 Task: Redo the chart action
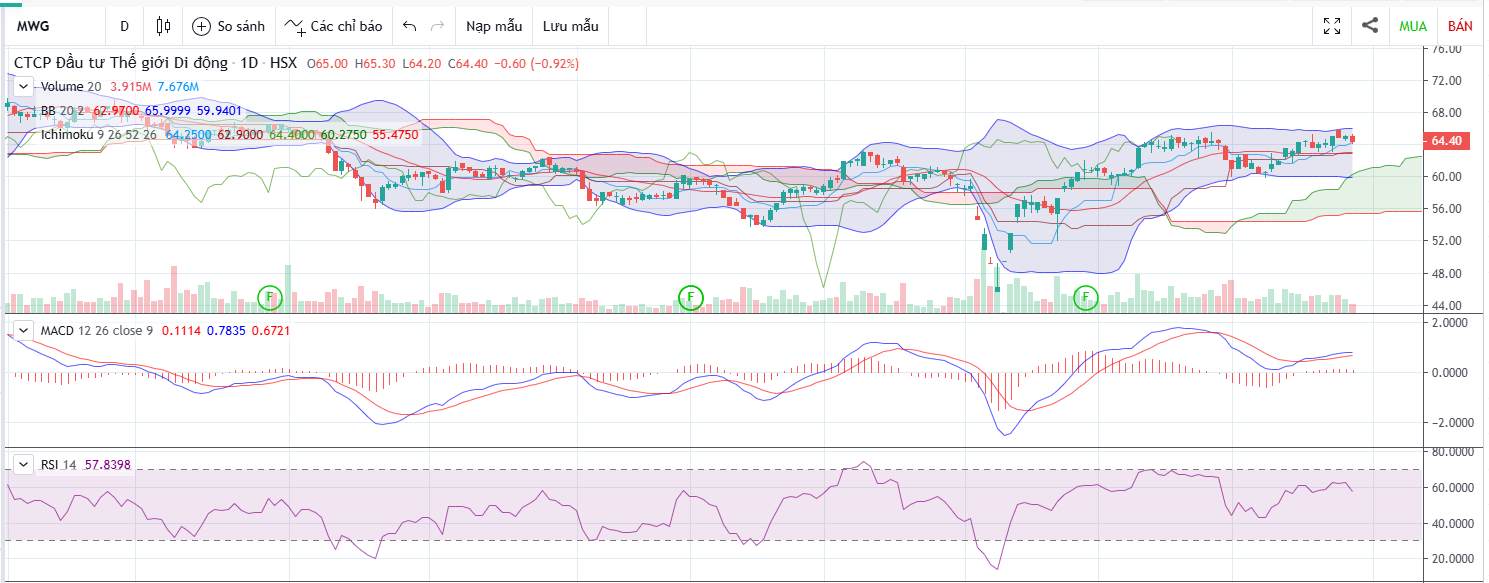point(437,26)
